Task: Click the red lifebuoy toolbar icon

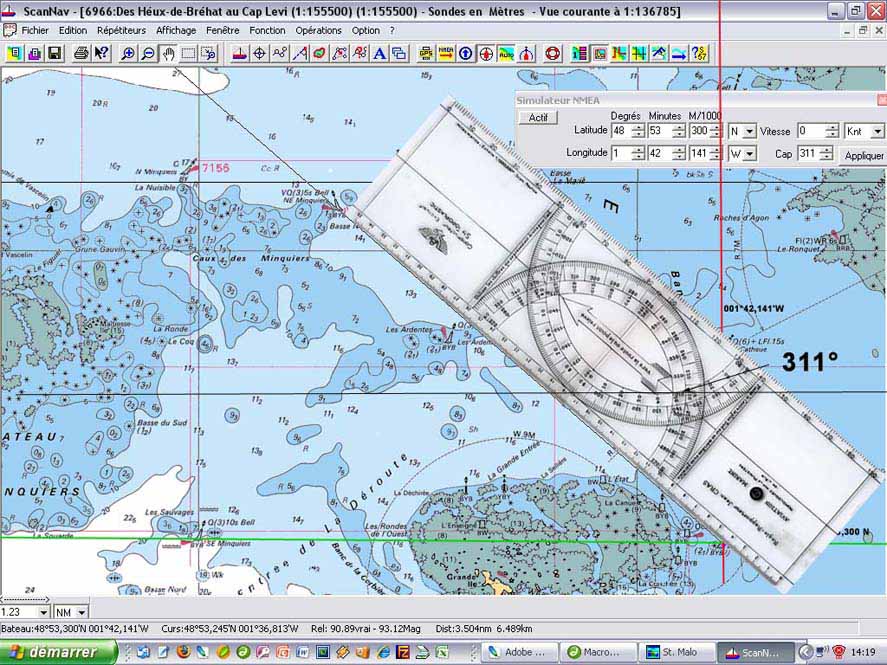Action: click(553, 54)
